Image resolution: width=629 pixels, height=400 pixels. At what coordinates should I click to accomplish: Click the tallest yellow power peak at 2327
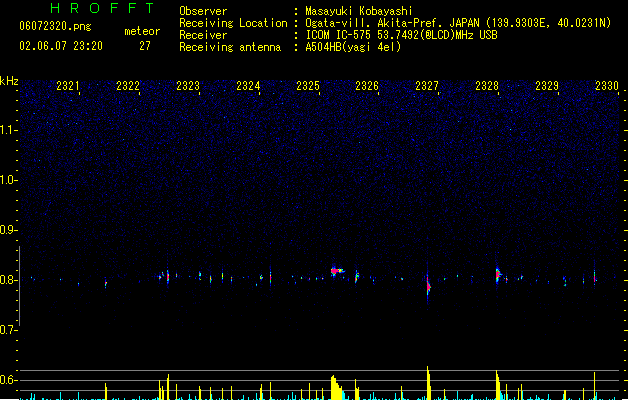coord(428,383)
